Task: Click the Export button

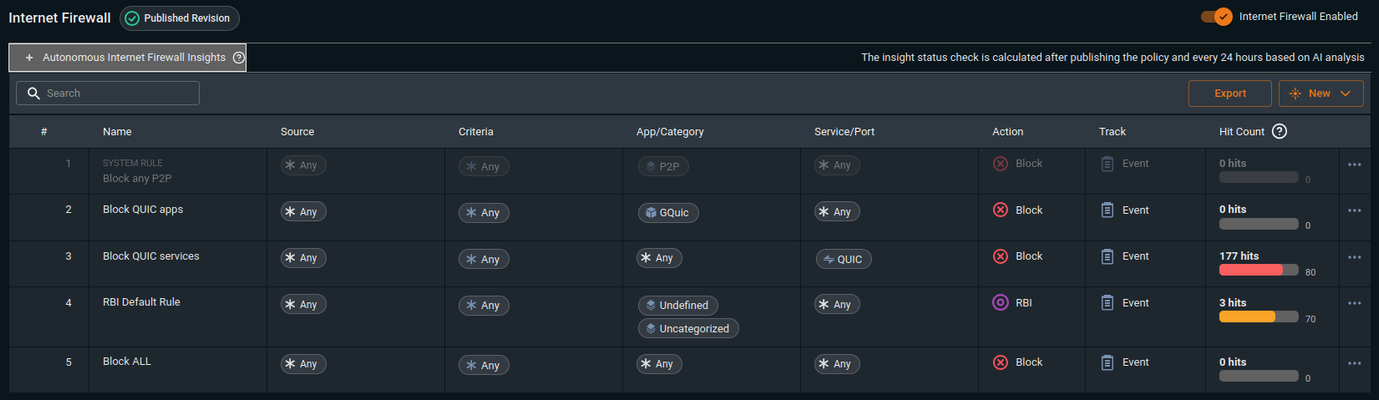Action: click(x=1230, y=93)
